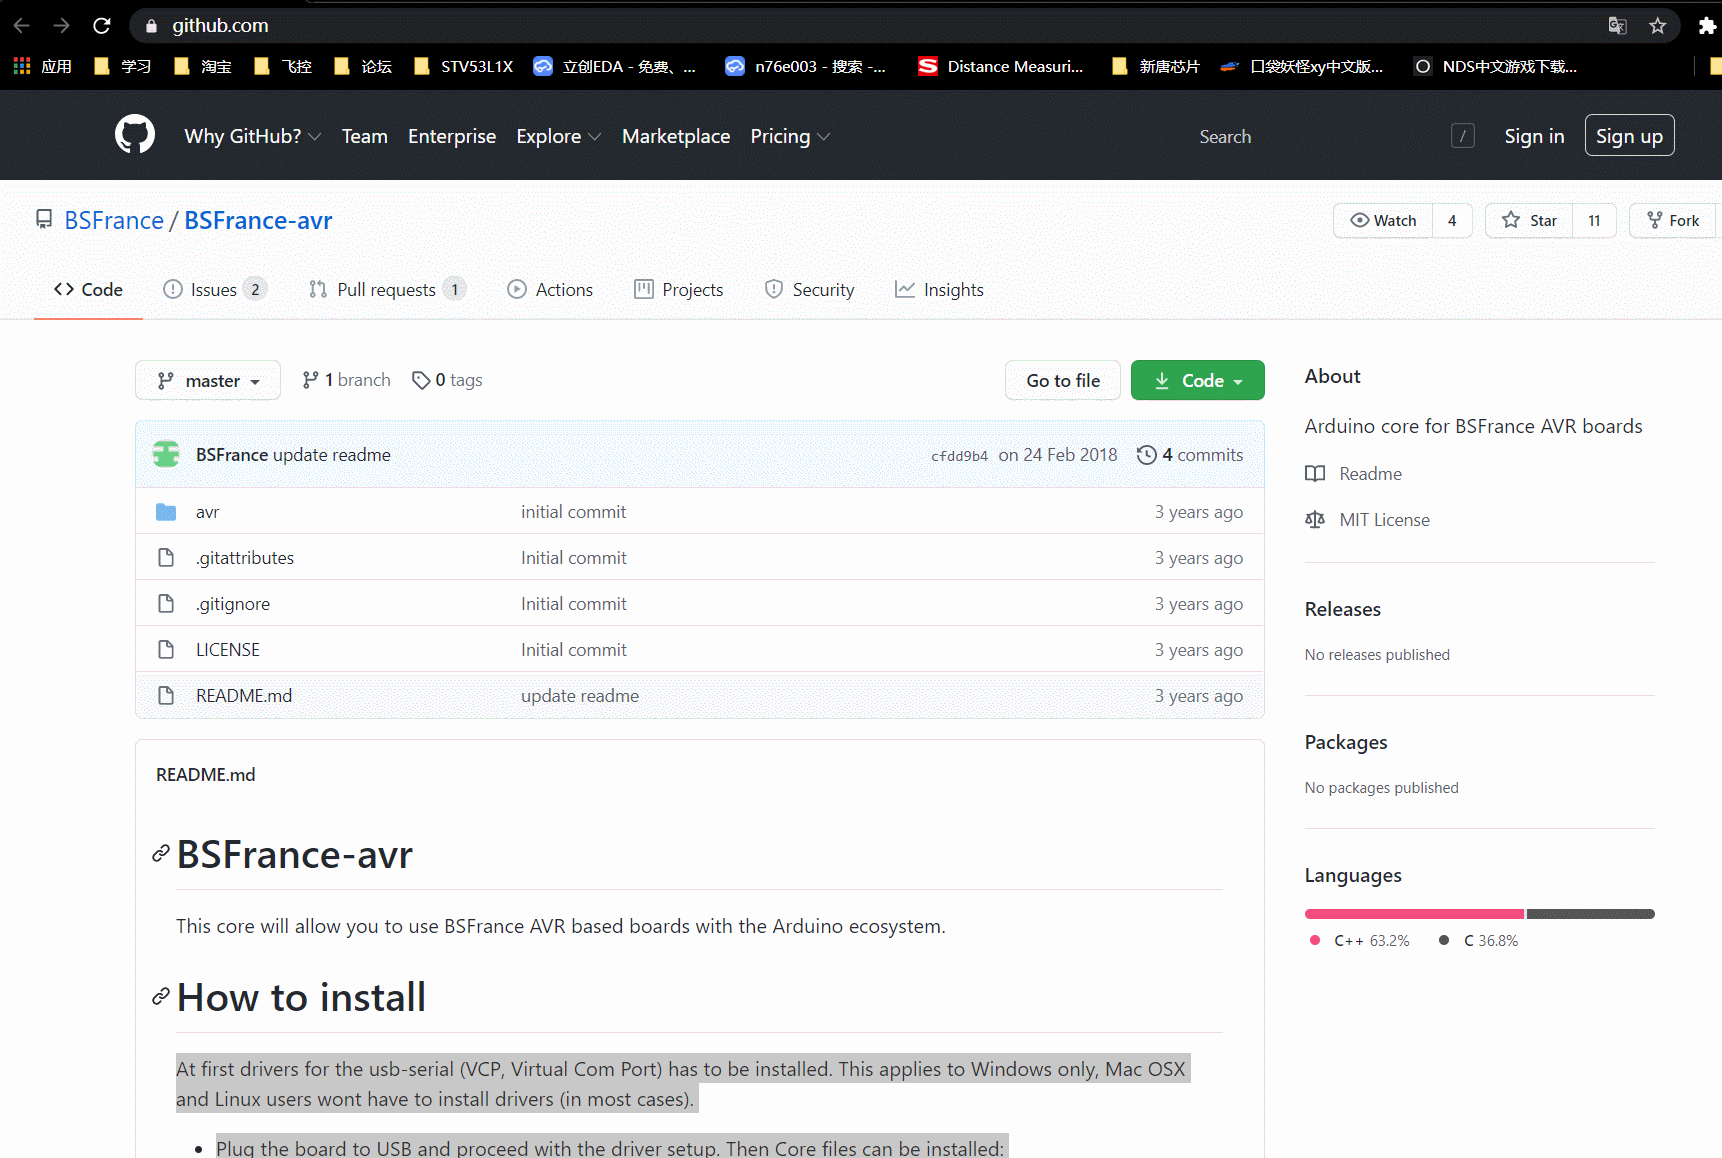Screen dimensions: 1722x1158
Task: Open the apps grid bookmark icon
Action: point(21,66)
